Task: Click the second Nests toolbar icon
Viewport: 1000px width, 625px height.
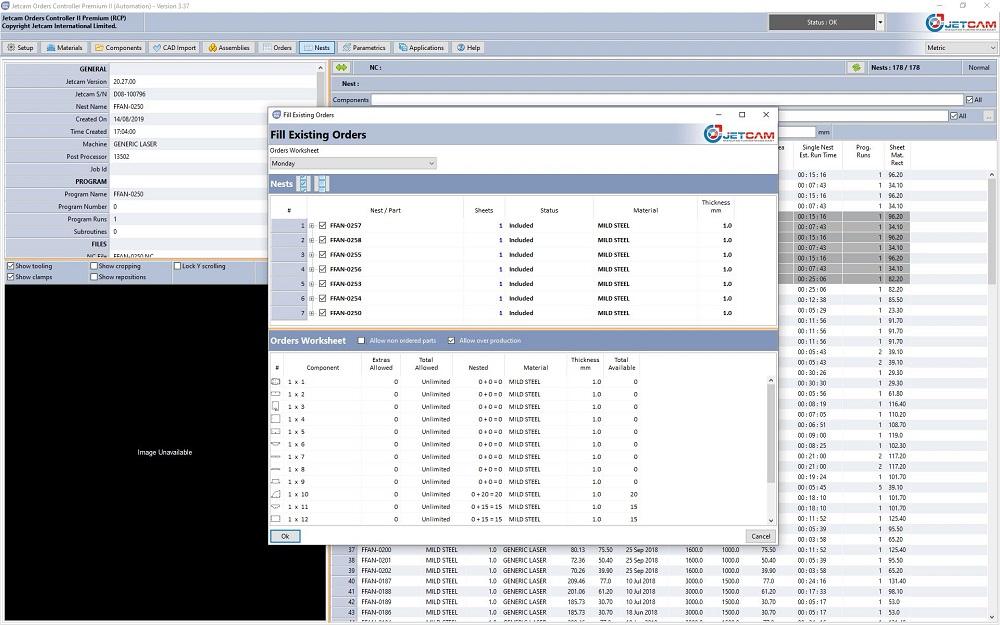Action: (x=321, y=184)
